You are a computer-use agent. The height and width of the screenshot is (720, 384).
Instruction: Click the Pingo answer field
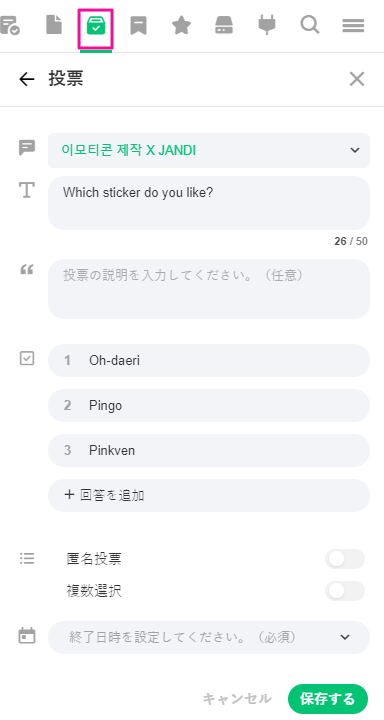coord(209,405)
